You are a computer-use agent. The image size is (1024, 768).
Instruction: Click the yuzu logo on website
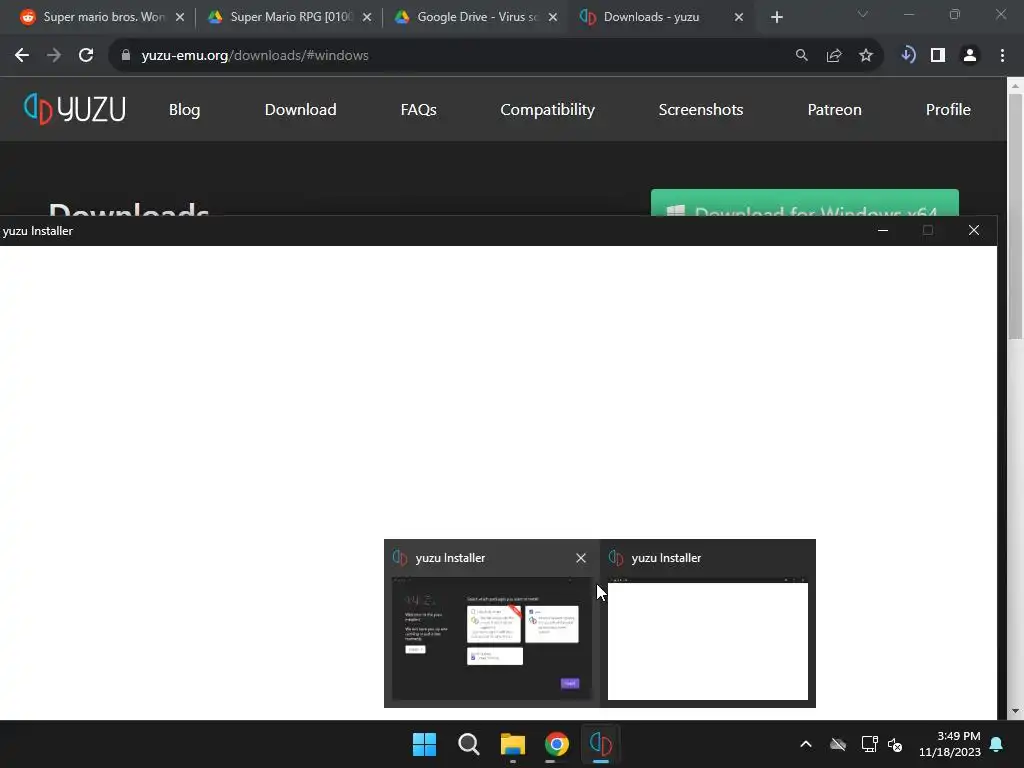click(x=74, y=109)
